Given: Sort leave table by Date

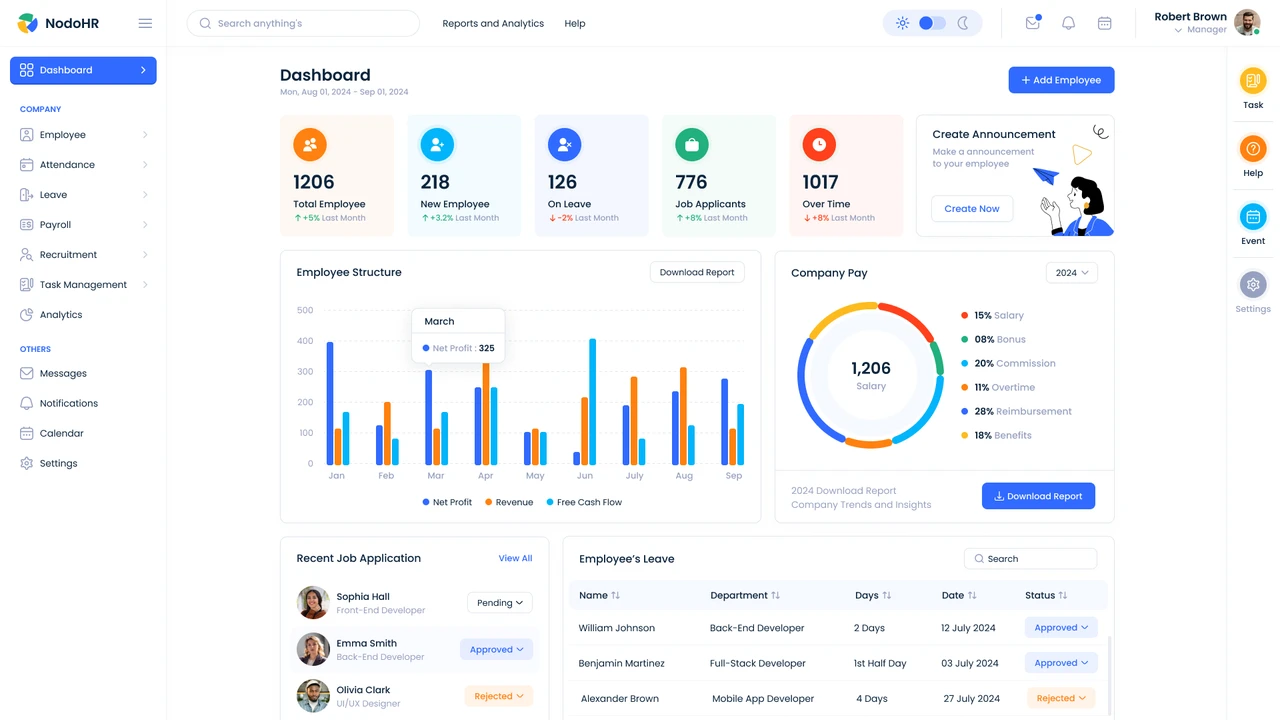Looking at the screenshot, I should coord(971,595).
